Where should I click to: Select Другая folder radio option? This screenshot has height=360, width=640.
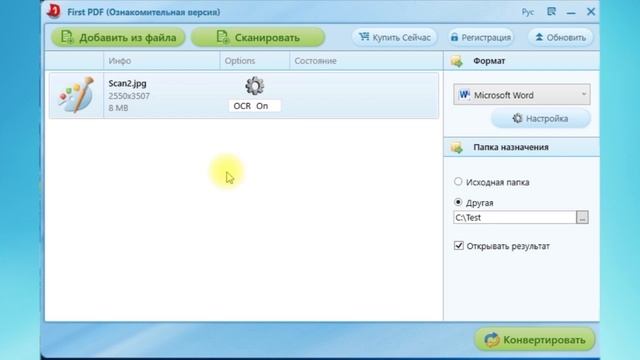(x=458, y=202)
